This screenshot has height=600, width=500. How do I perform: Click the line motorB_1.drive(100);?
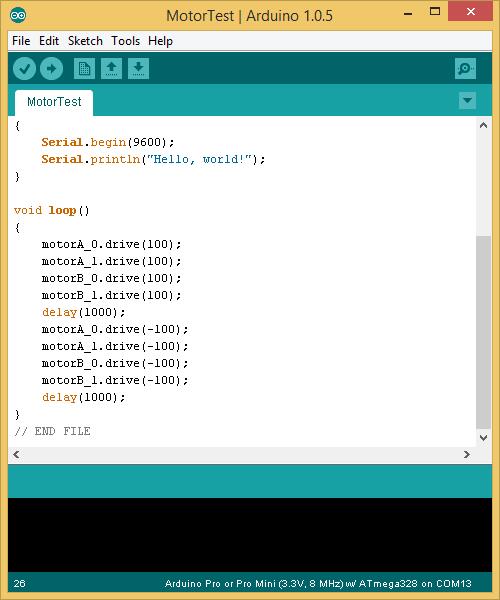point(111,295)
